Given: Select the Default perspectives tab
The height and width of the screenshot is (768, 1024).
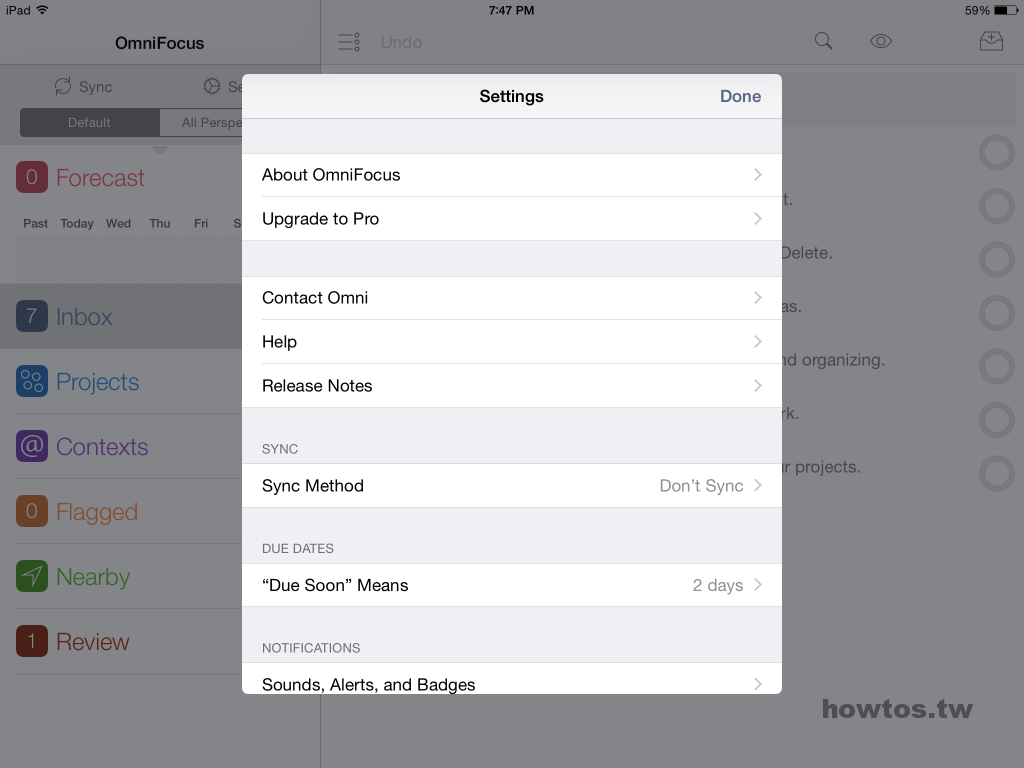Looking at the screenshot, I should (x=89, y=123).
